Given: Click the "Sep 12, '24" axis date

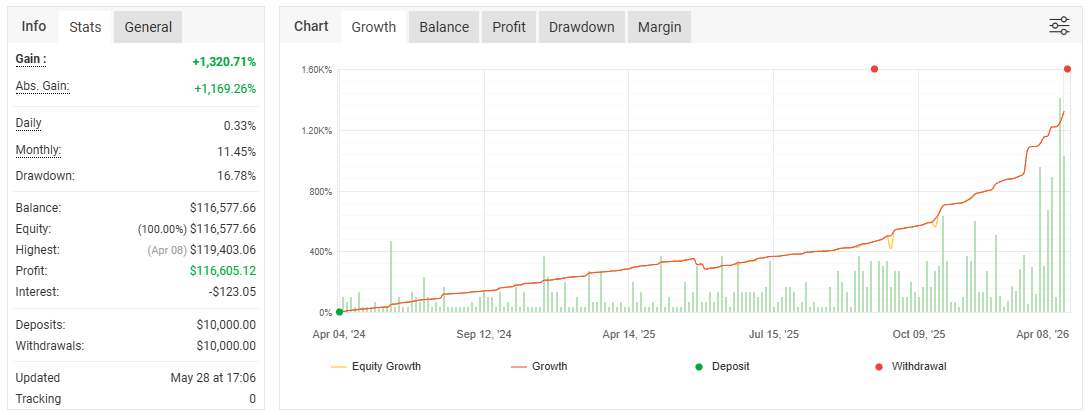Looking at the screenshot, I should tap(484, 334).
